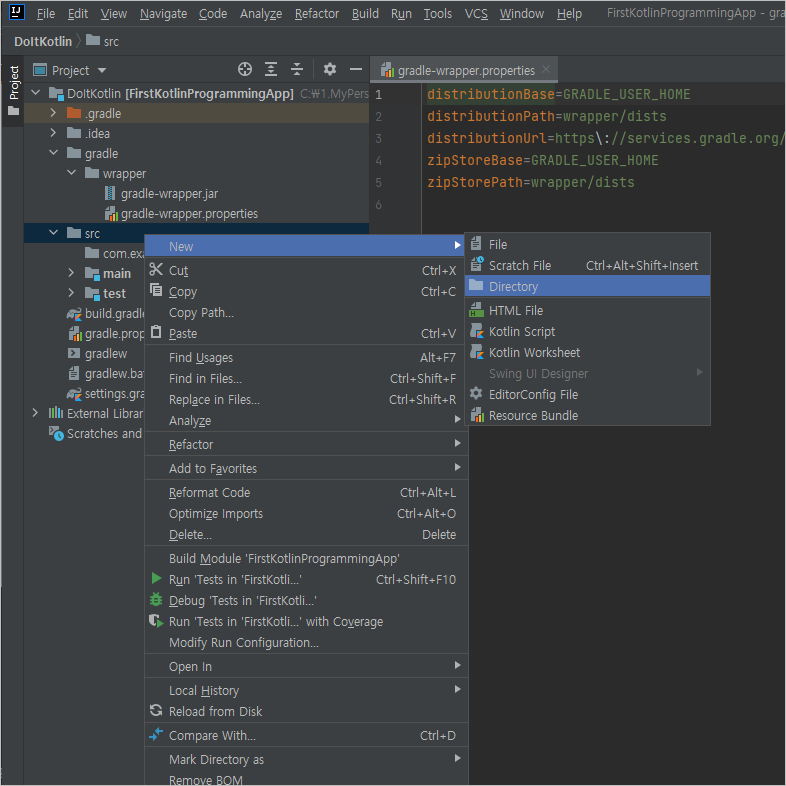
Task: Click the File icon in New submenu
Action: [476, 244]
